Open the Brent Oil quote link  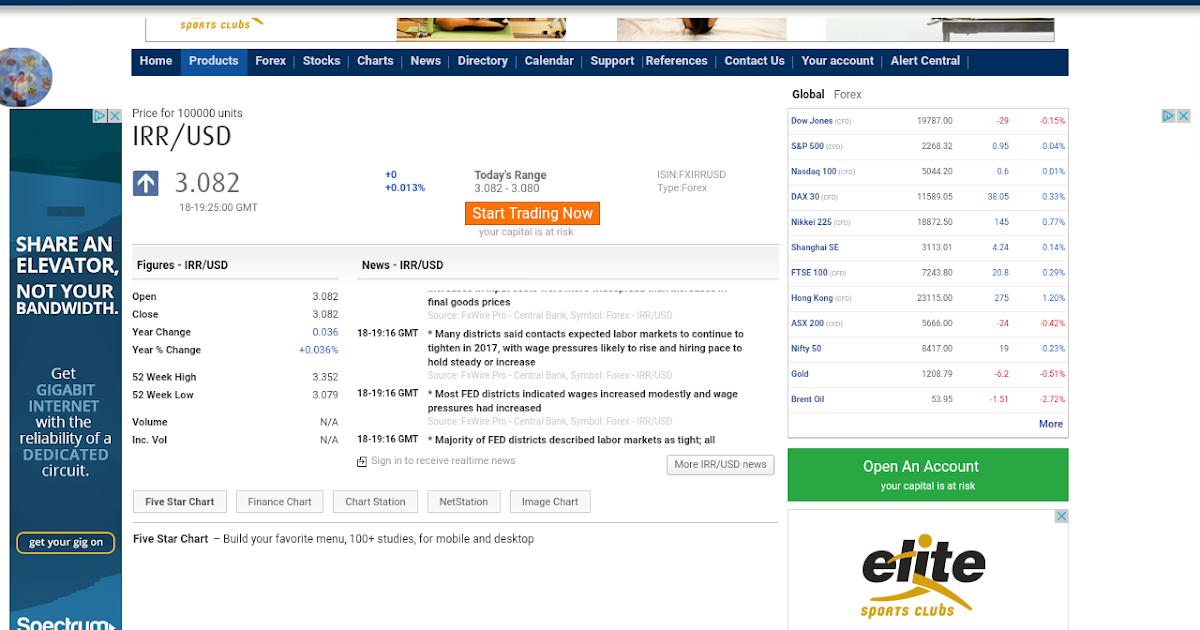[x=807, y=399]
